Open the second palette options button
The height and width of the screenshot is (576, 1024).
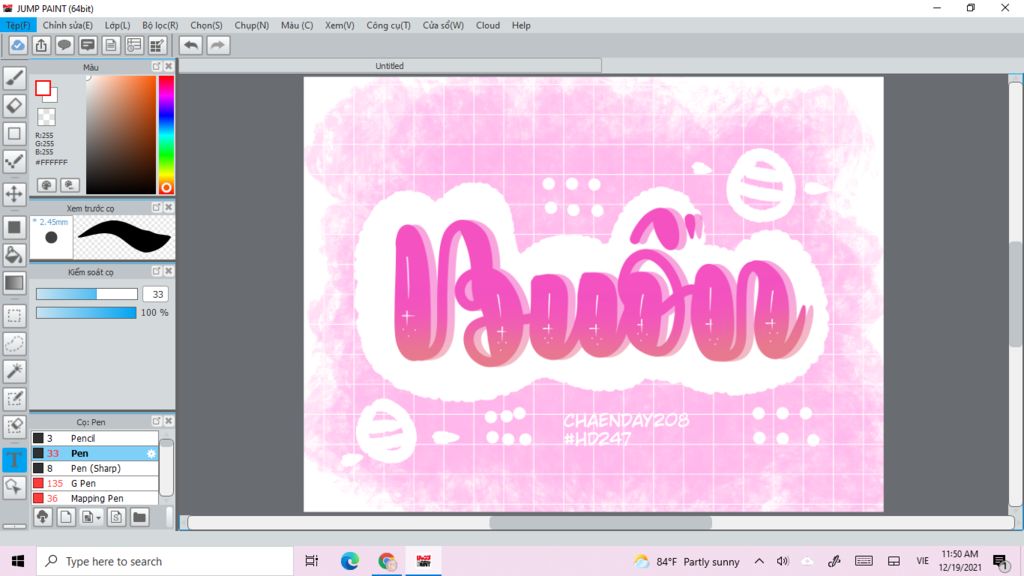tap(70, 185)
